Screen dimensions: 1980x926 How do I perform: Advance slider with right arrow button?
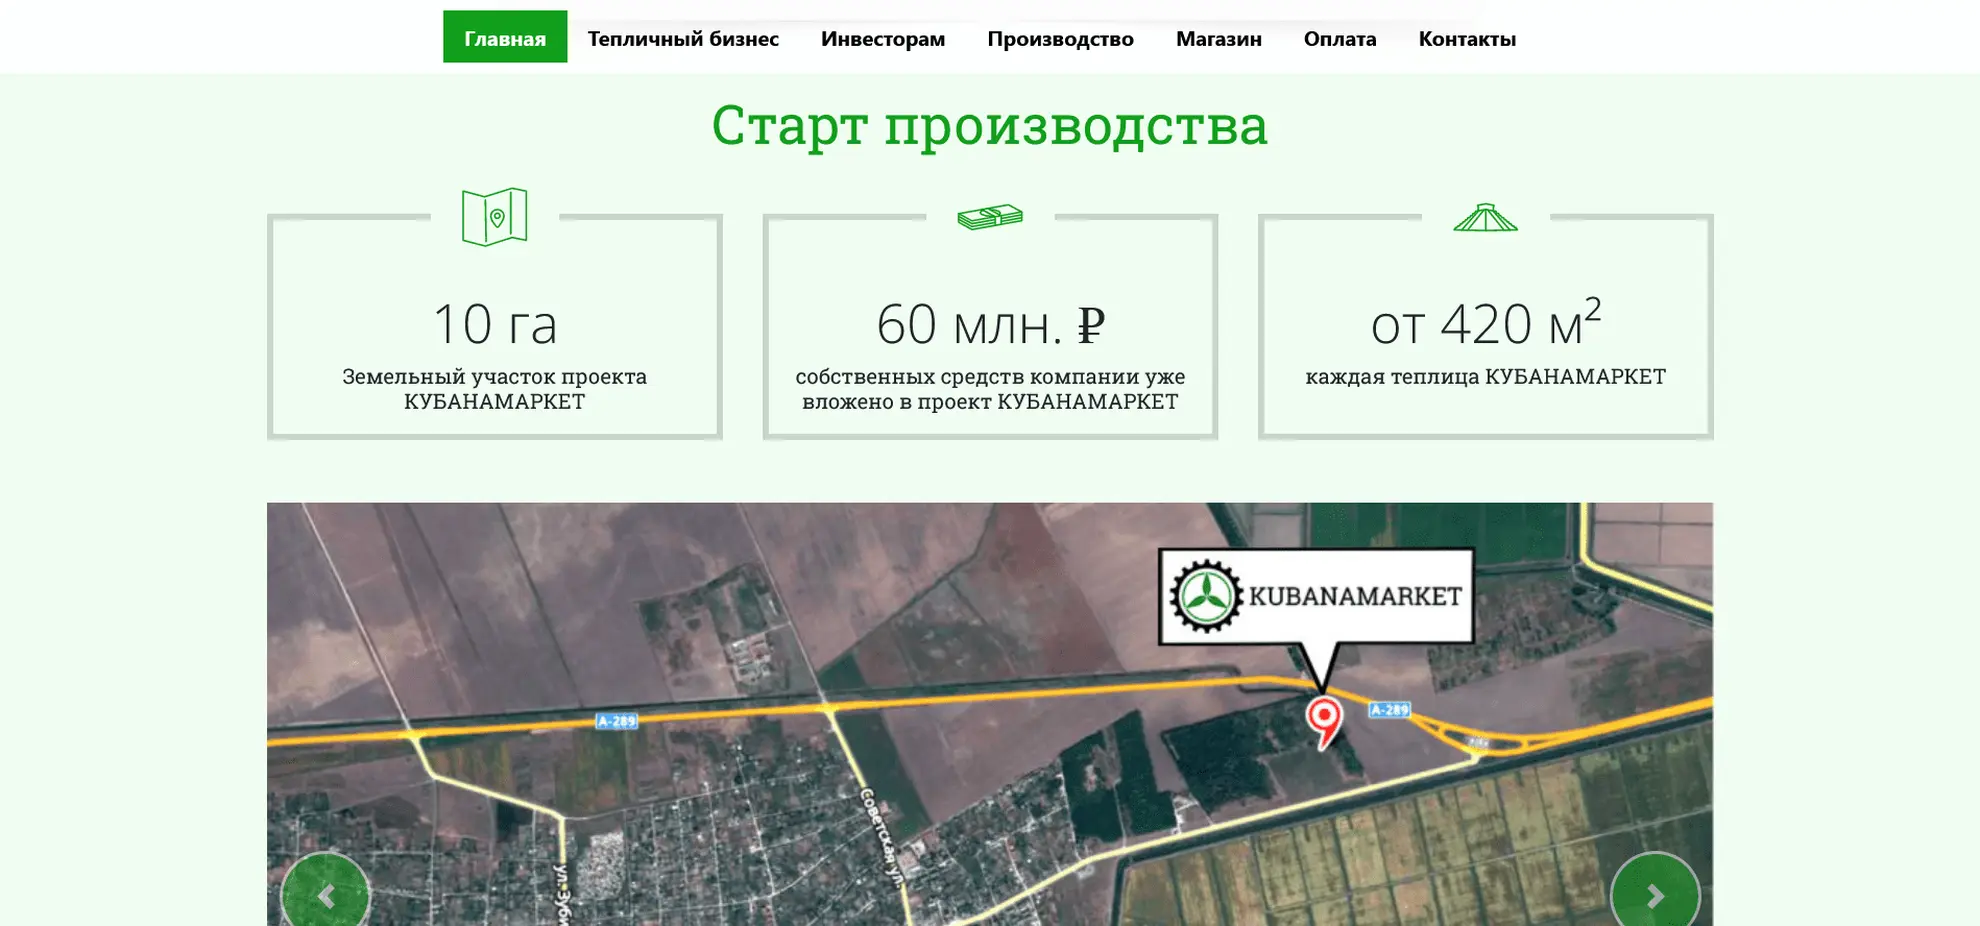coord(1654,895)
